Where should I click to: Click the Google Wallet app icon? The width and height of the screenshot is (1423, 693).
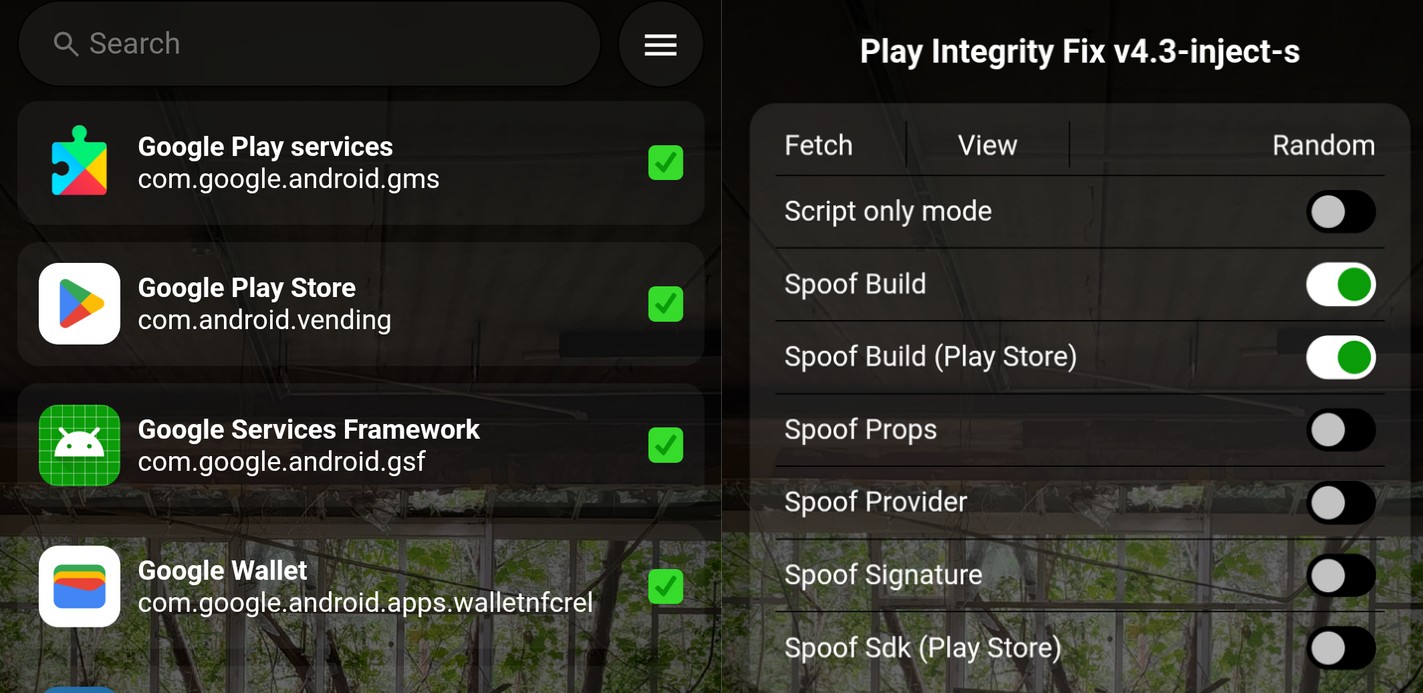[79, 586]
